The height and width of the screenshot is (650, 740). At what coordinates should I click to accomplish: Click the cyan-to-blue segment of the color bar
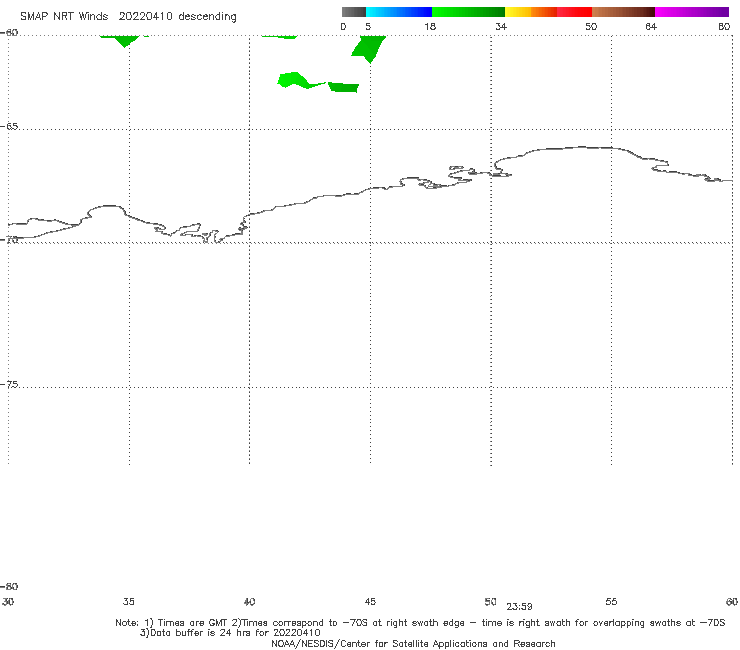tap(399, 12)
